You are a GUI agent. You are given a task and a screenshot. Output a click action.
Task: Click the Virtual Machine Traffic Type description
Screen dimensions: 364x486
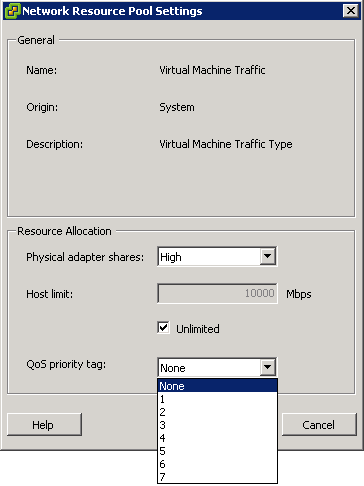226,144
